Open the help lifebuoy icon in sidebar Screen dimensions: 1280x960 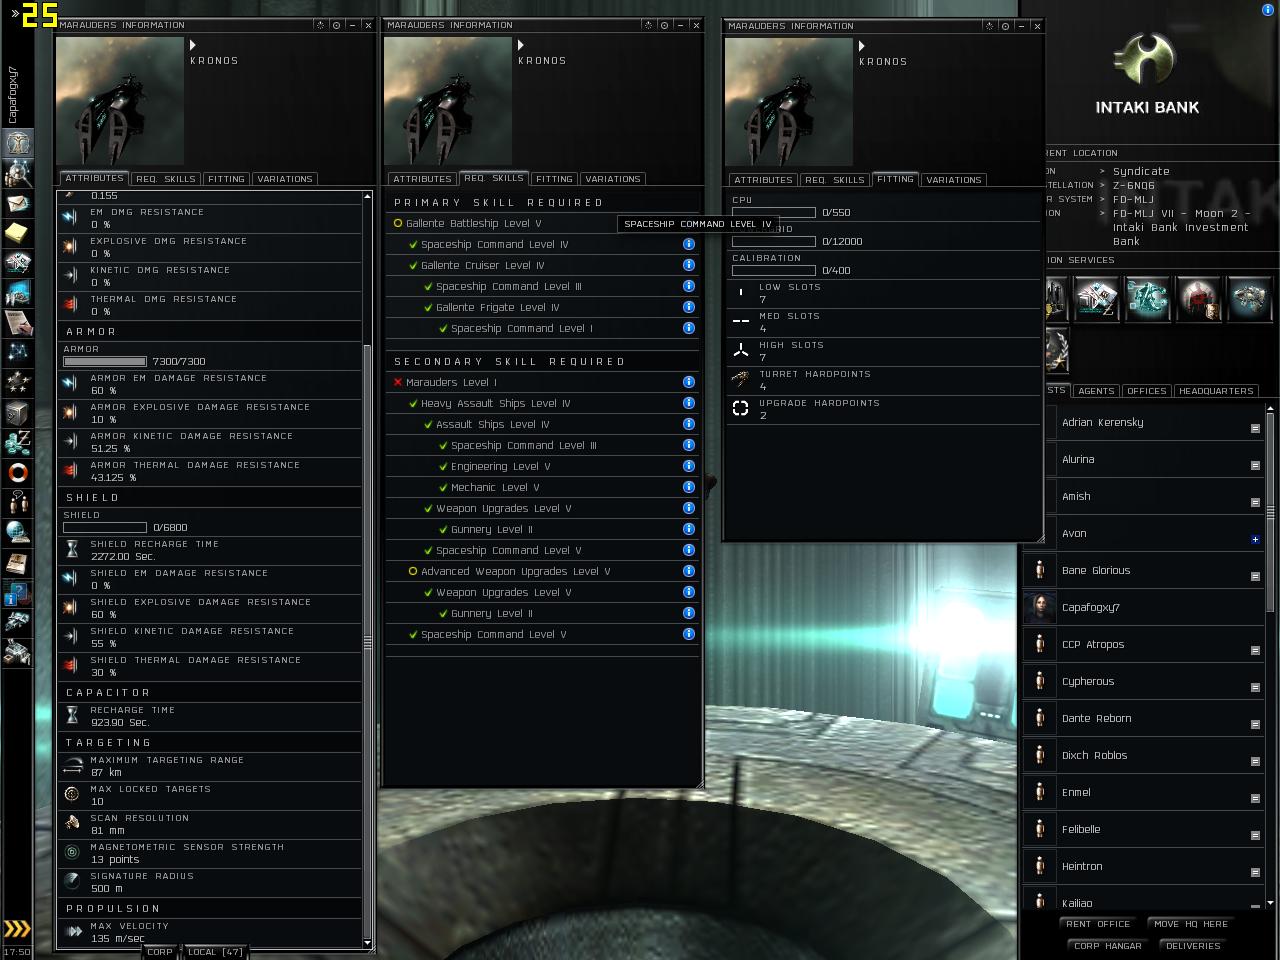(18, 473)
